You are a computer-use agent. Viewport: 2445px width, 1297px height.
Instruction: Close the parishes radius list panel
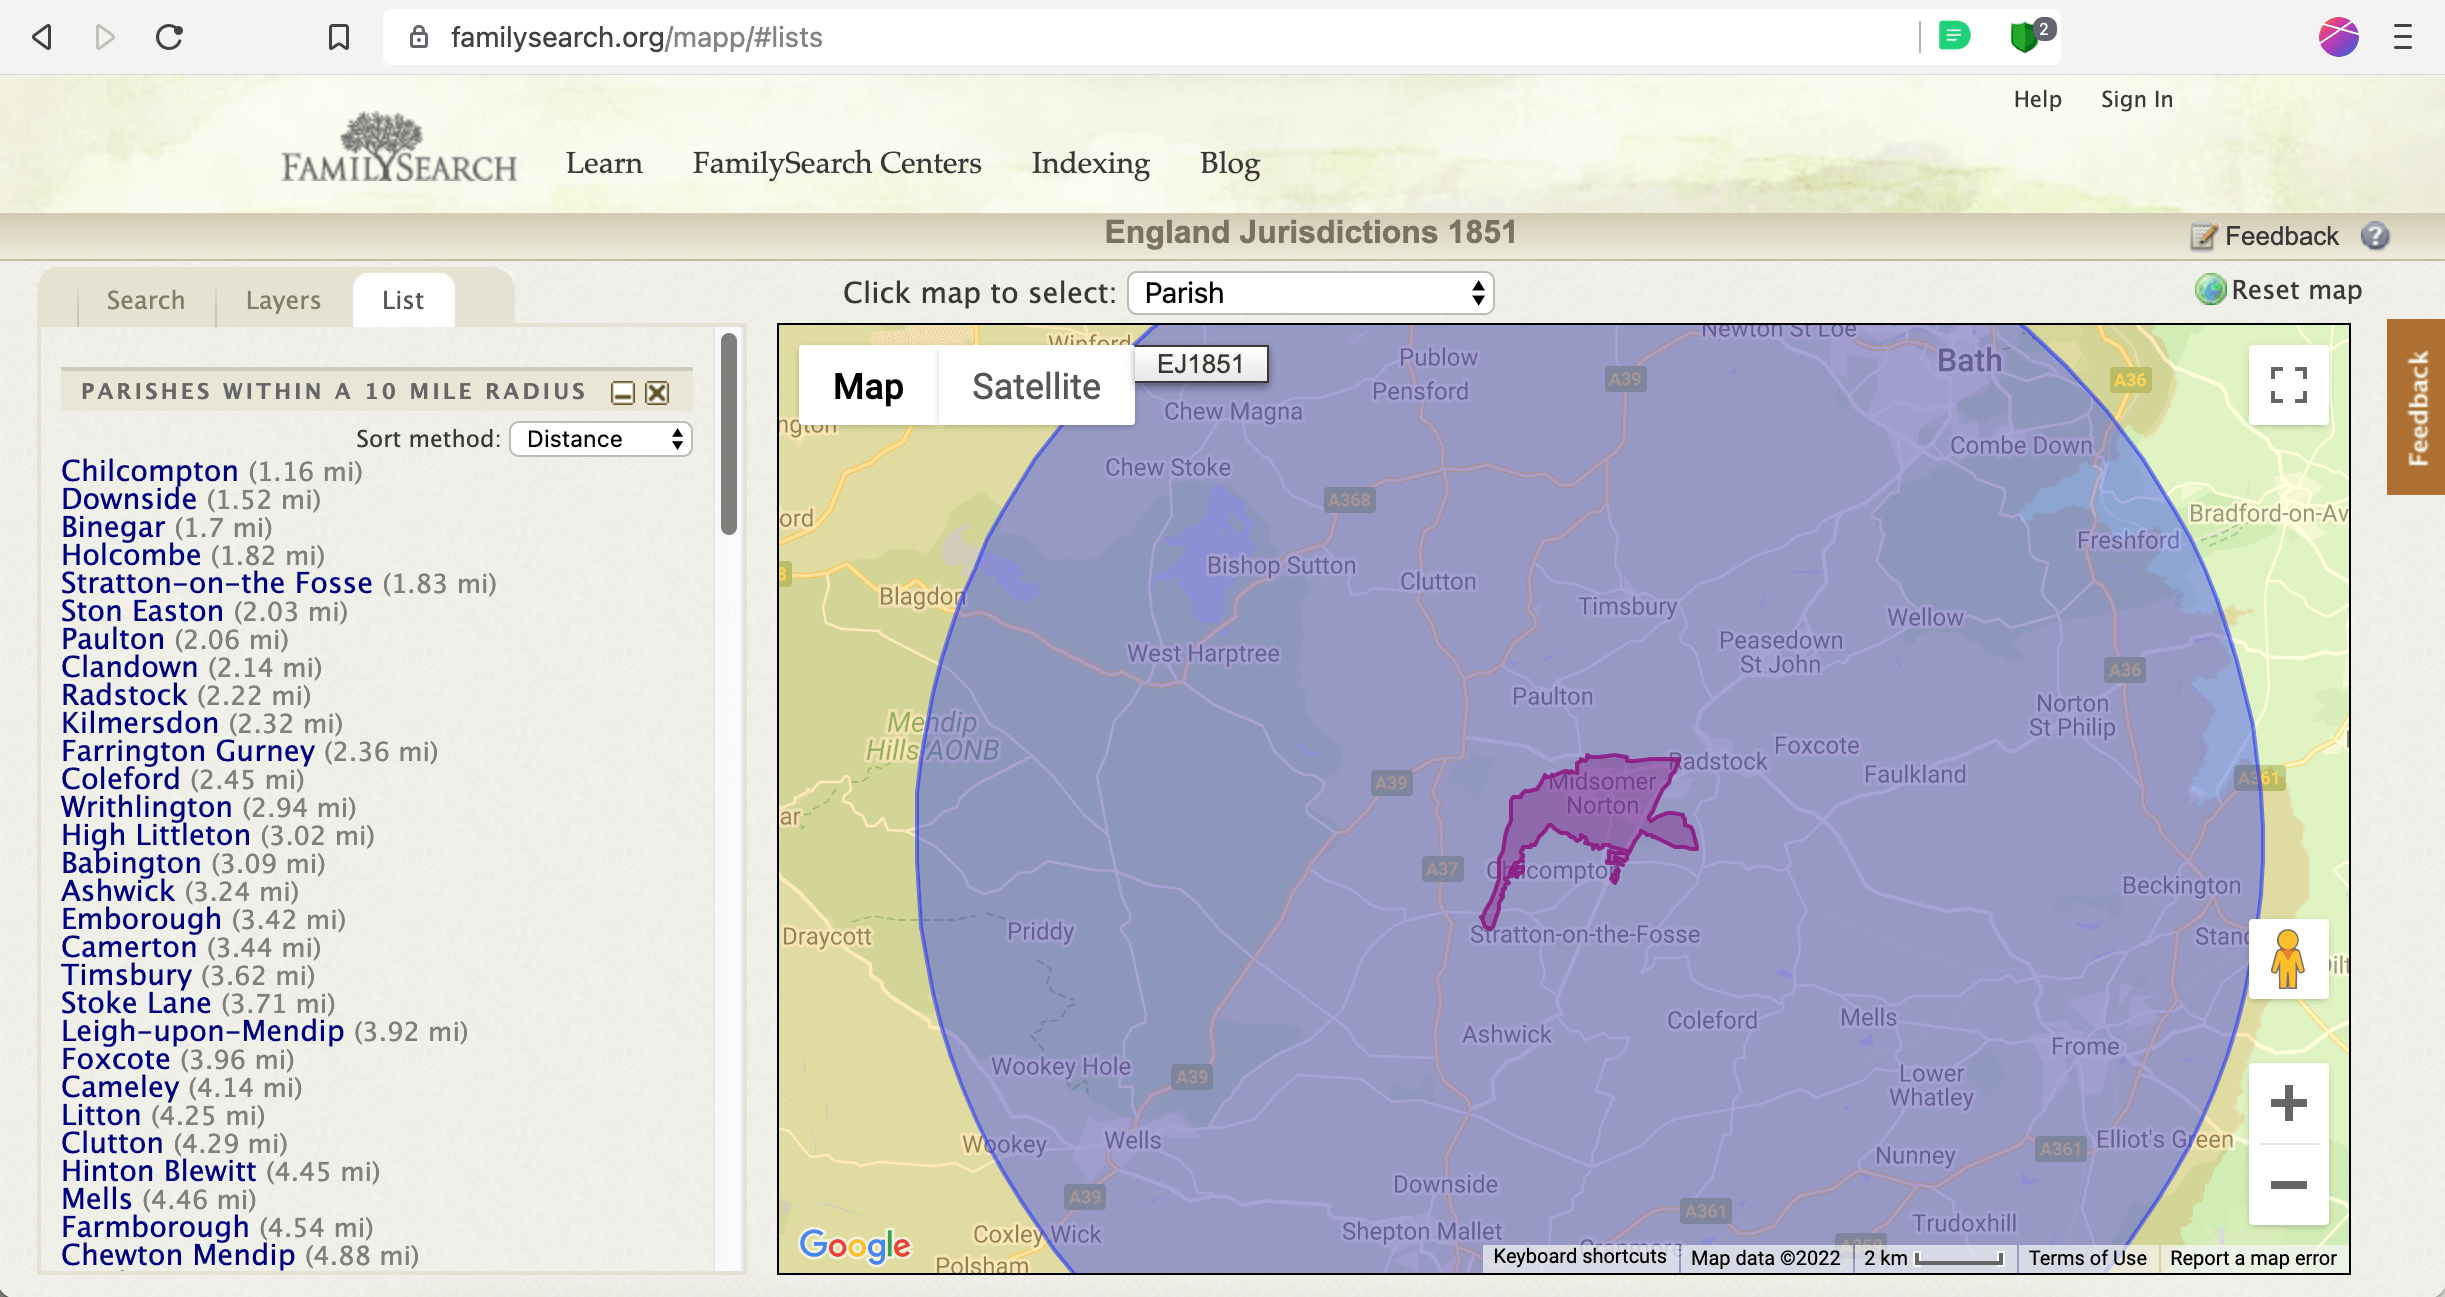tap(657, 393)
